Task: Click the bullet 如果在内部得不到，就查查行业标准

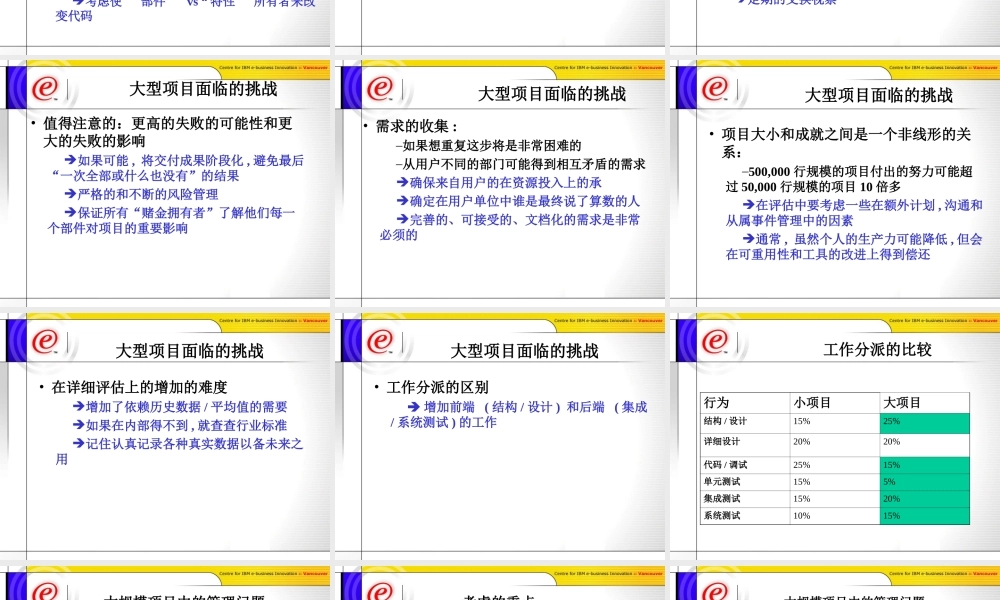Action: tap(180, 425)
